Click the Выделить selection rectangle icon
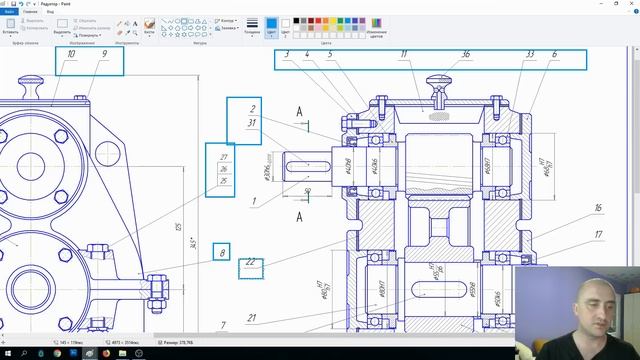The image size is (640, 360). coord(62,23)
